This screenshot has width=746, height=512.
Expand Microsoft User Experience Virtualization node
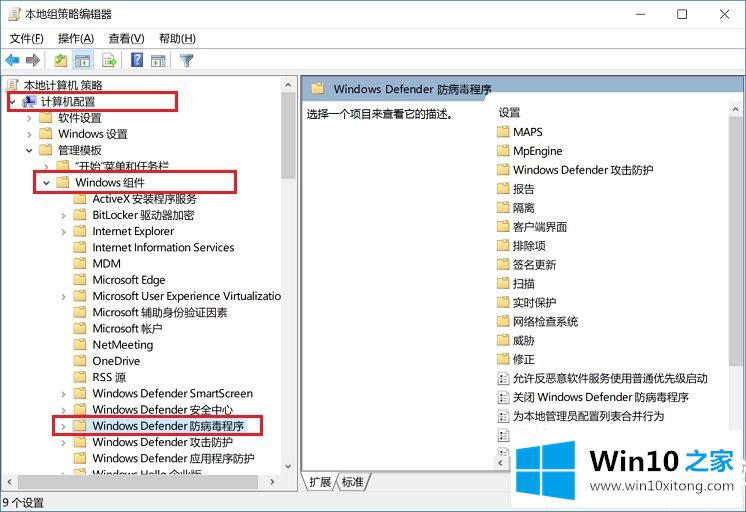click(x=64, y=296)
